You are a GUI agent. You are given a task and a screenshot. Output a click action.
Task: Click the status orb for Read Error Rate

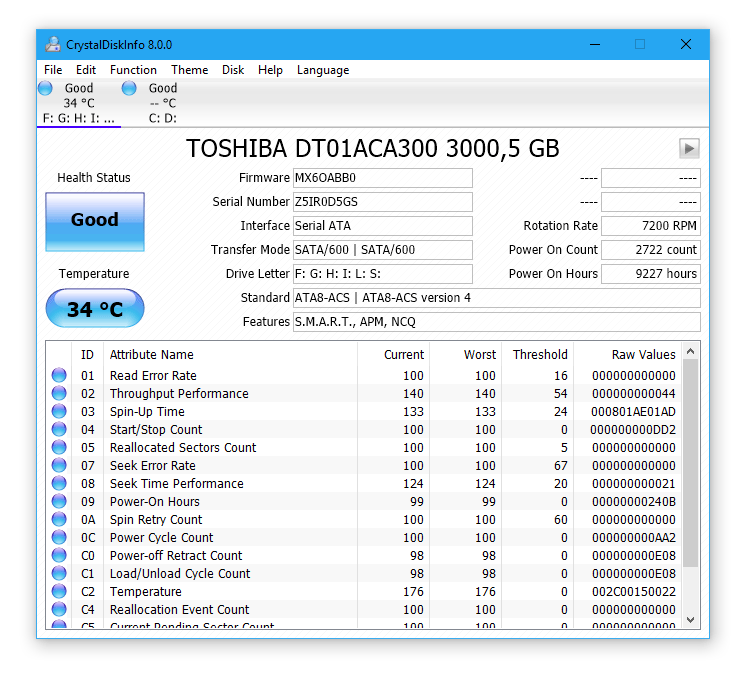pos(59,375)
